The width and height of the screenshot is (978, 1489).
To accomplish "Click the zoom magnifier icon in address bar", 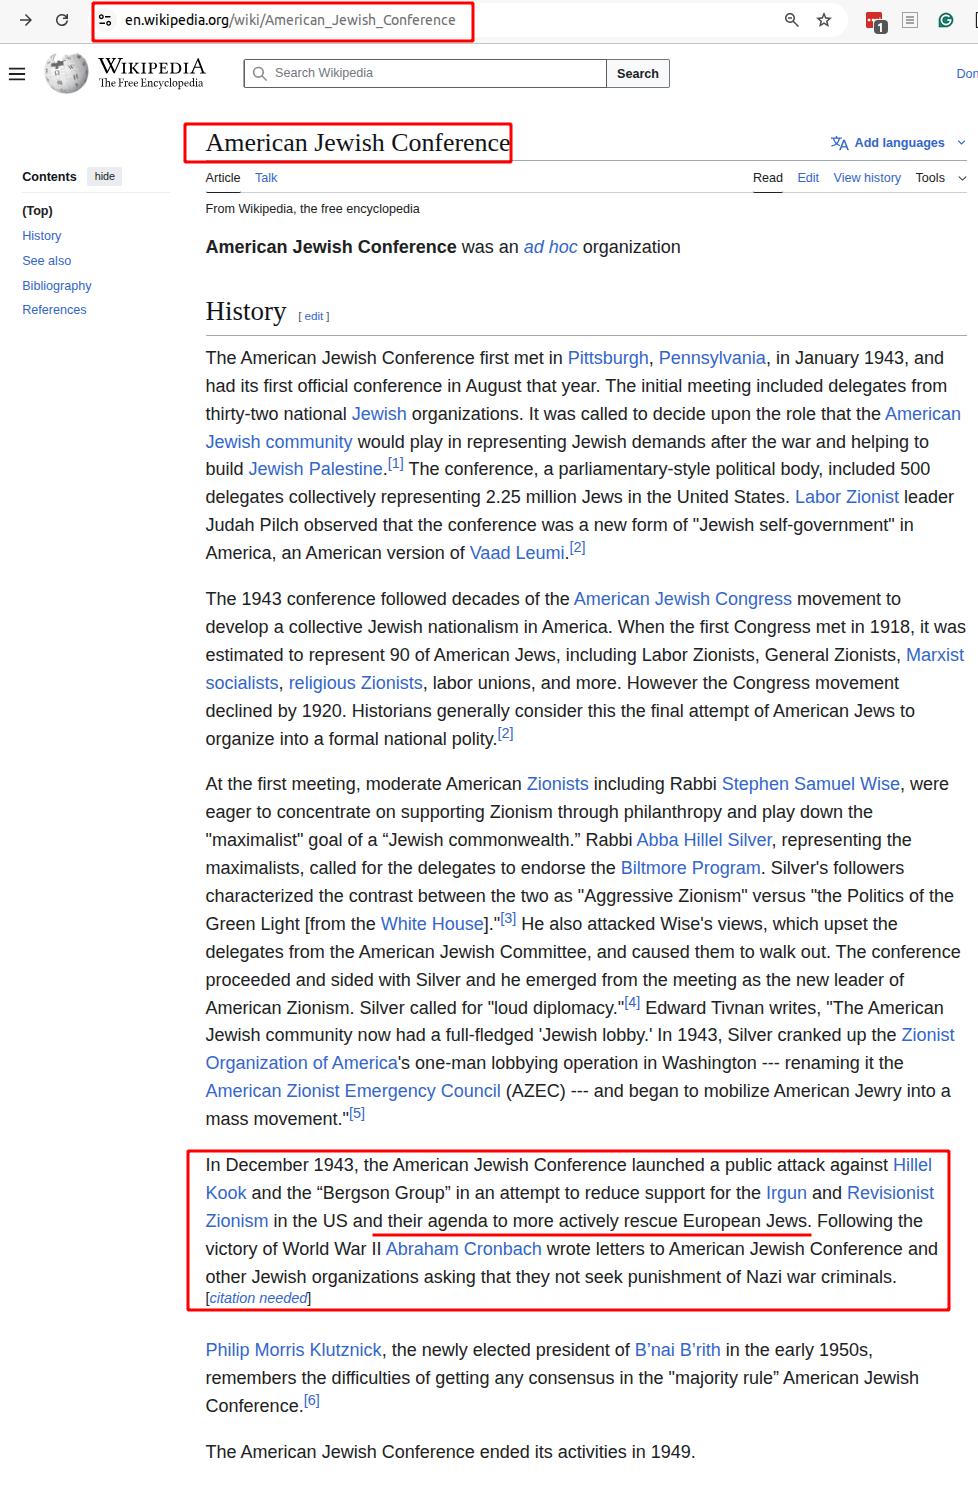I will (791, 20).
